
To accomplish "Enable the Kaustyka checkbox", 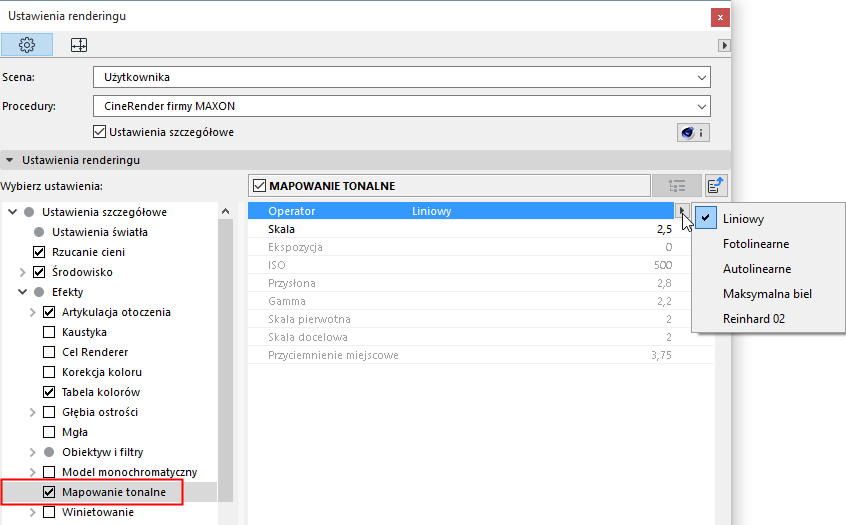I will point(49,332).
